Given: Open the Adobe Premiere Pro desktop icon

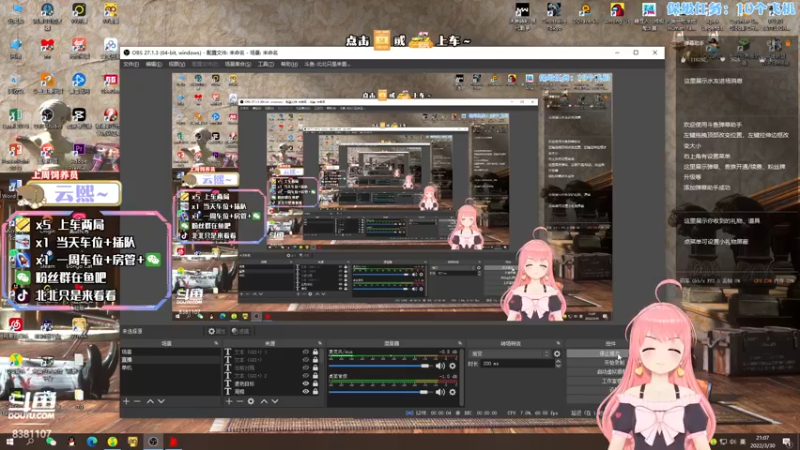Looking at the screenshot, I should [x=79, y=154].
